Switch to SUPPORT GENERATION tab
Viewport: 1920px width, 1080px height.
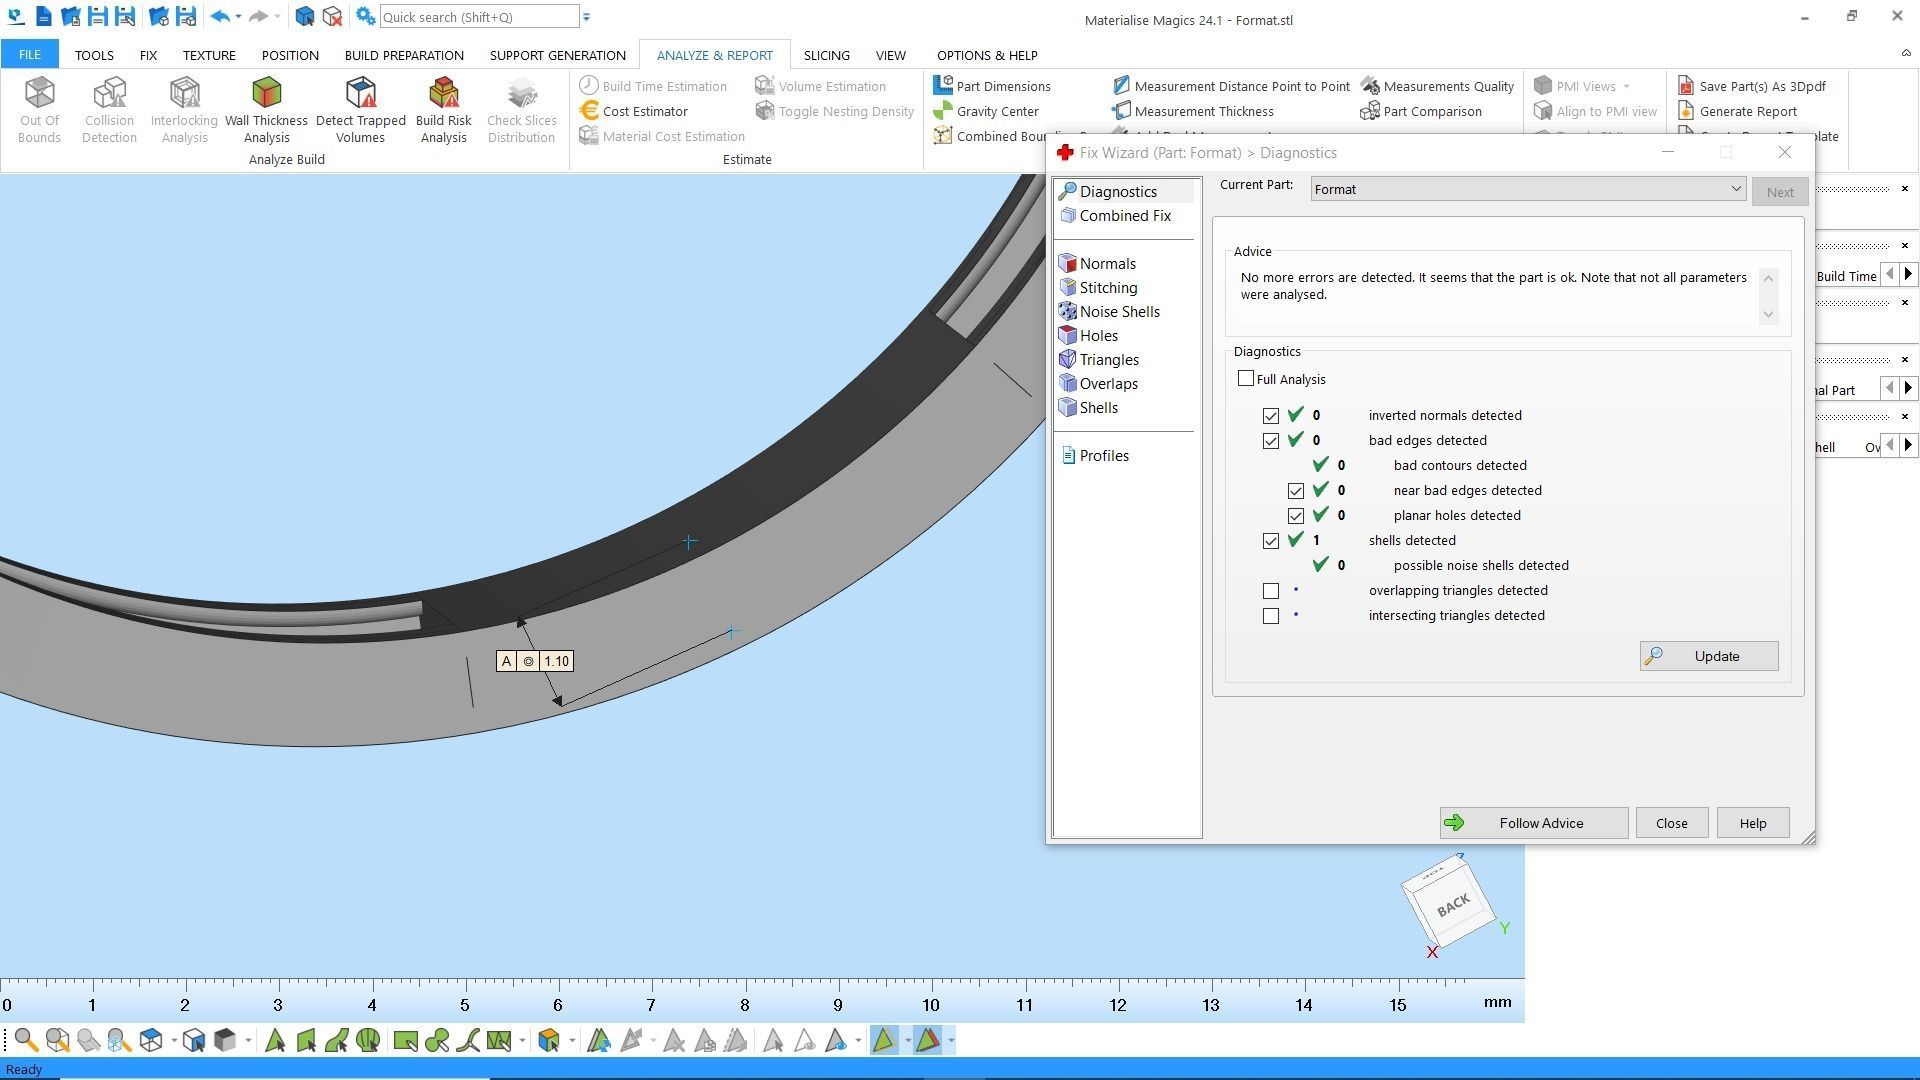click(x=557, y=55)
